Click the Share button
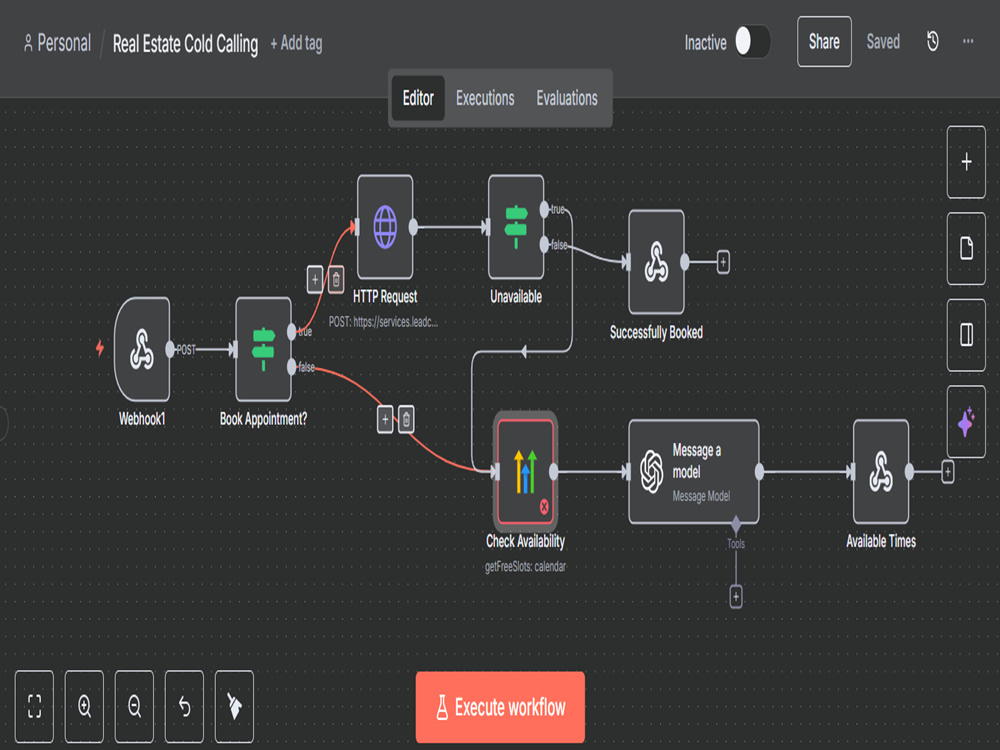 click(824, 42)
